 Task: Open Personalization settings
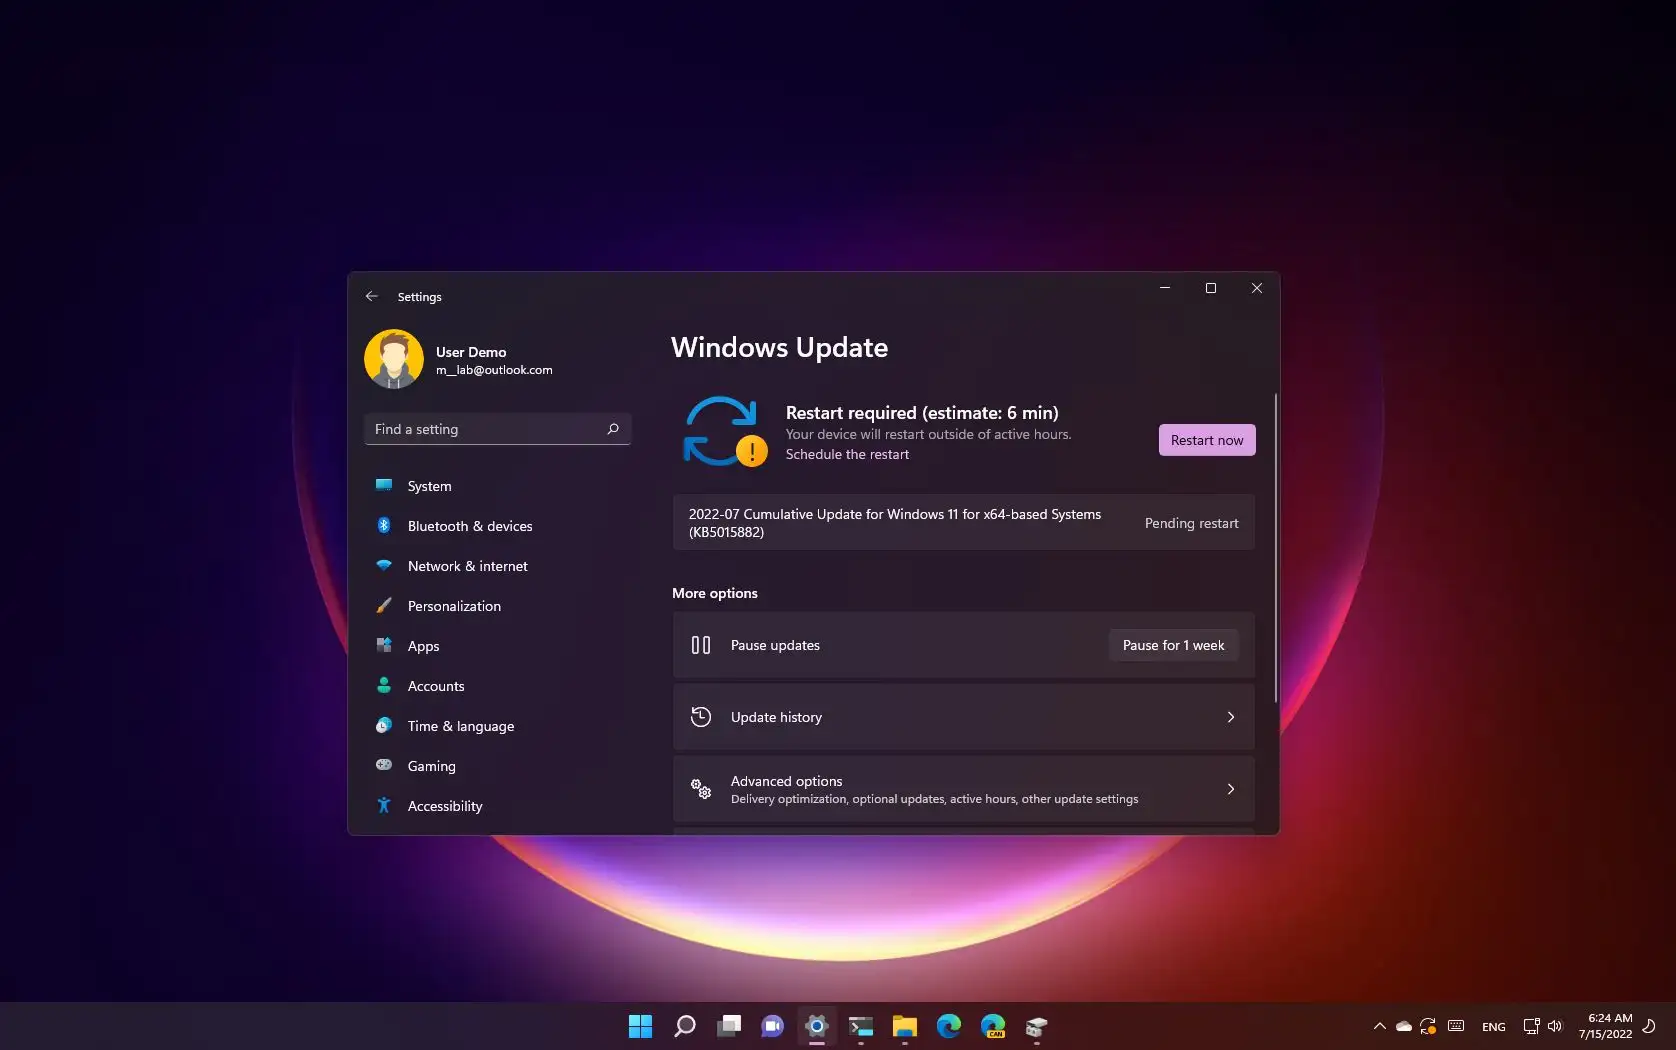click(x=454, y=606)
